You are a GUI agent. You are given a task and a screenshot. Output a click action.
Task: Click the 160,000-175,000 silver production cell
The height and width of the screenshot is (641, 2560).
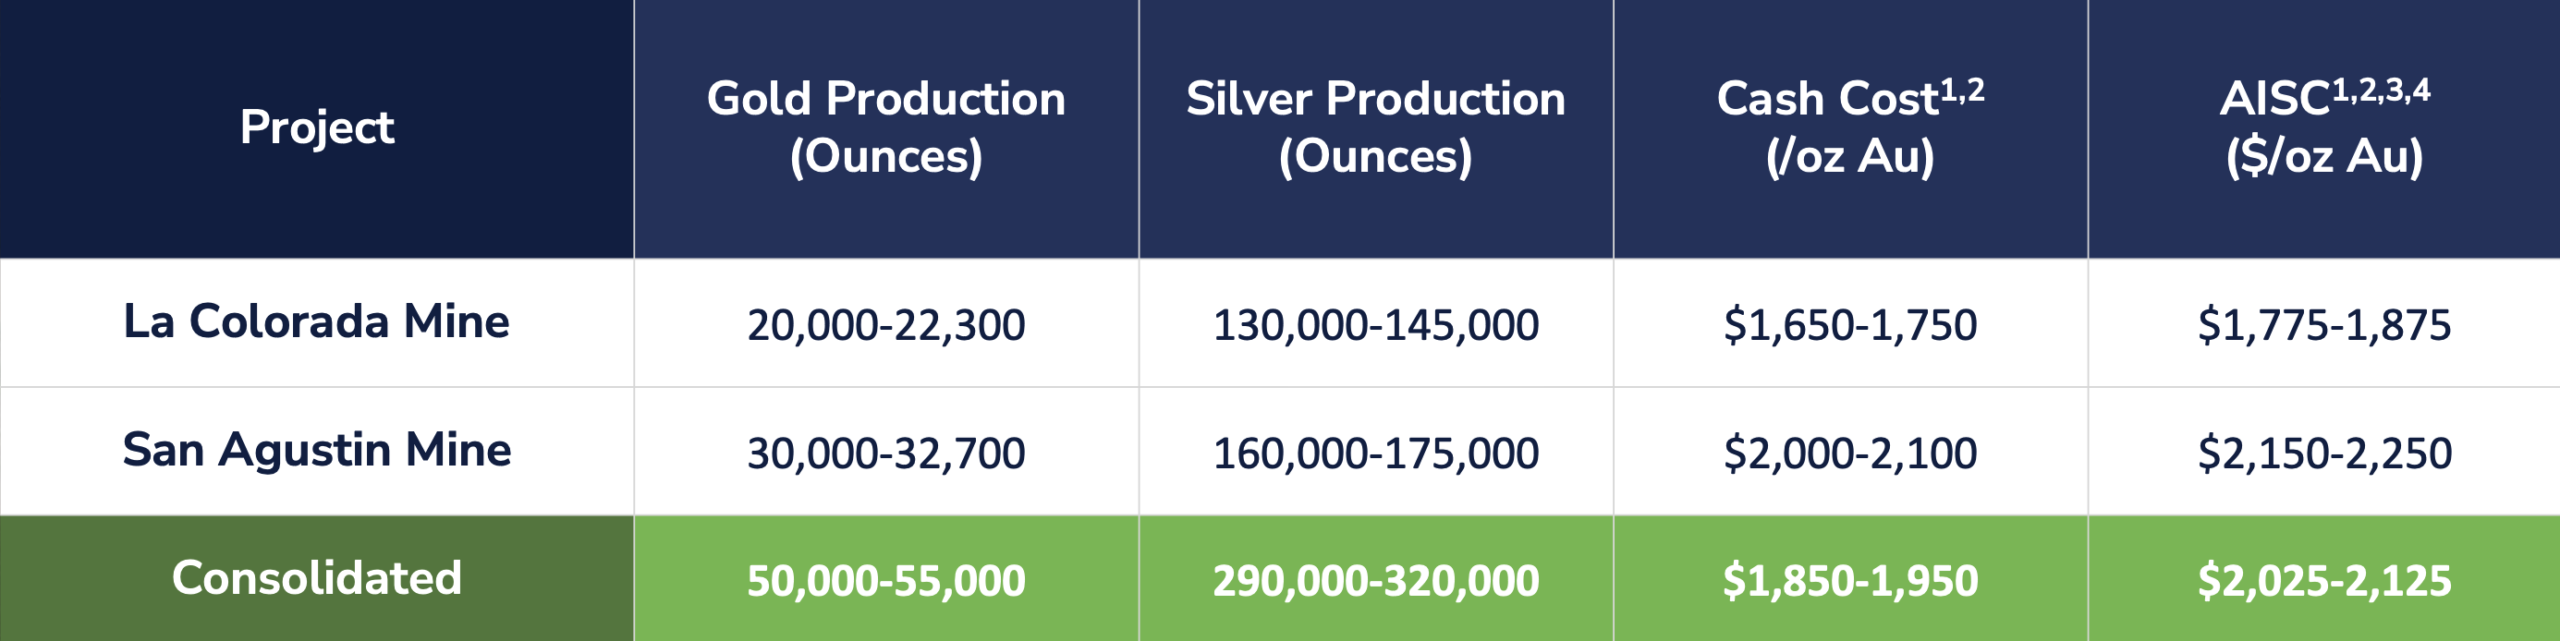[1375, 453]
